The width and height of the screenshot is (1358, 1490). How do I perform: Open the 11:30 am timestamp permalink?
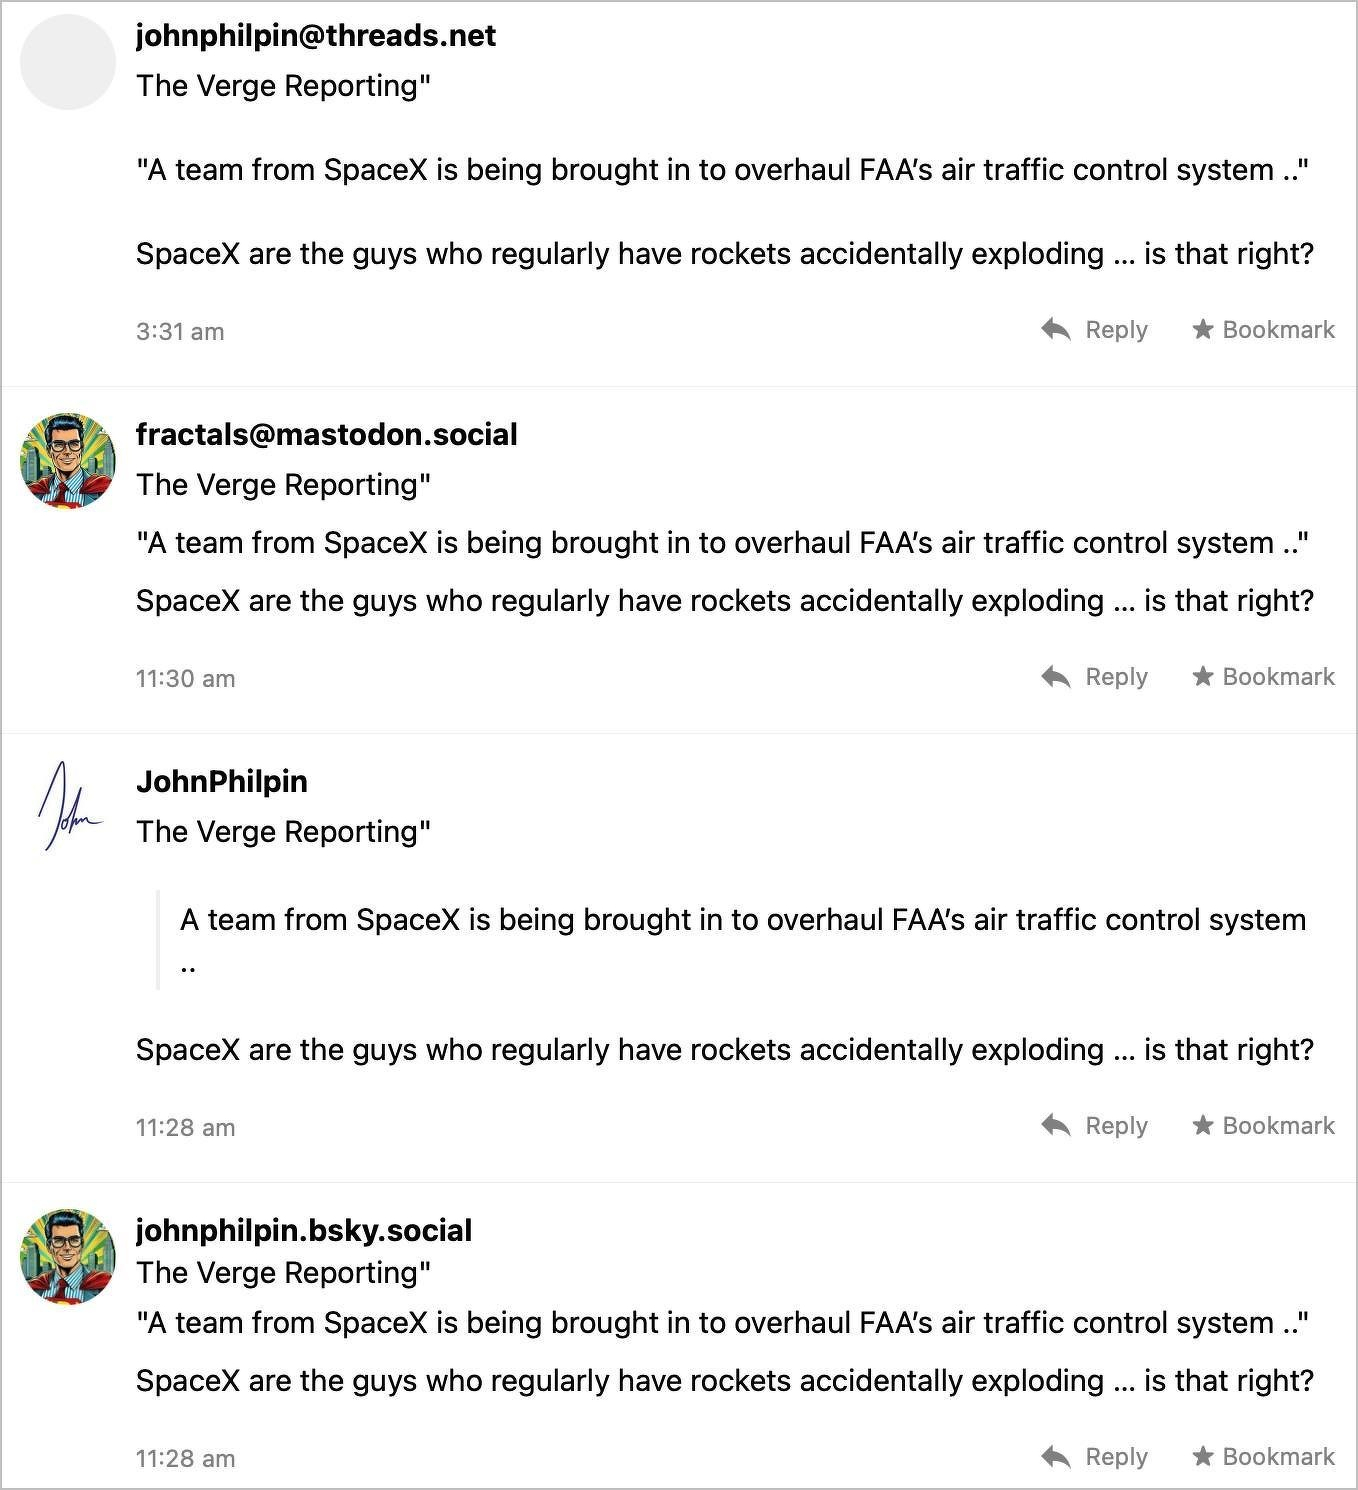[185, 679]
